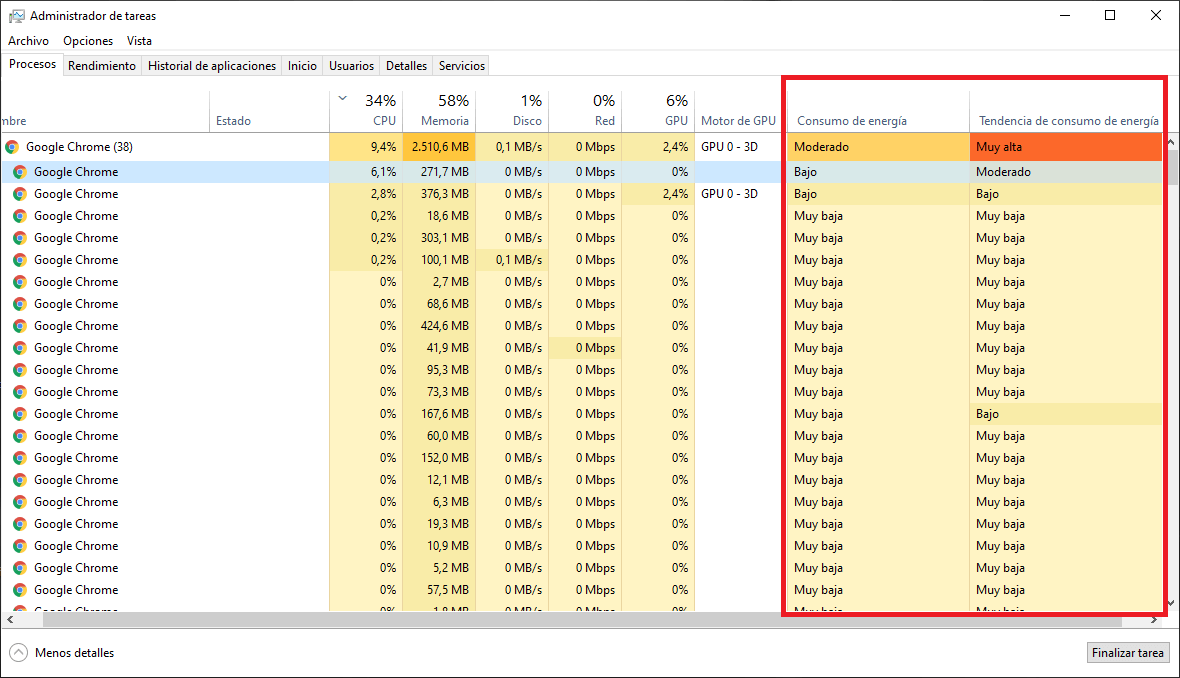Click the 9,4% CPU cell
Viewport: 1180px width, 678px height.
(x=366, y=147)
